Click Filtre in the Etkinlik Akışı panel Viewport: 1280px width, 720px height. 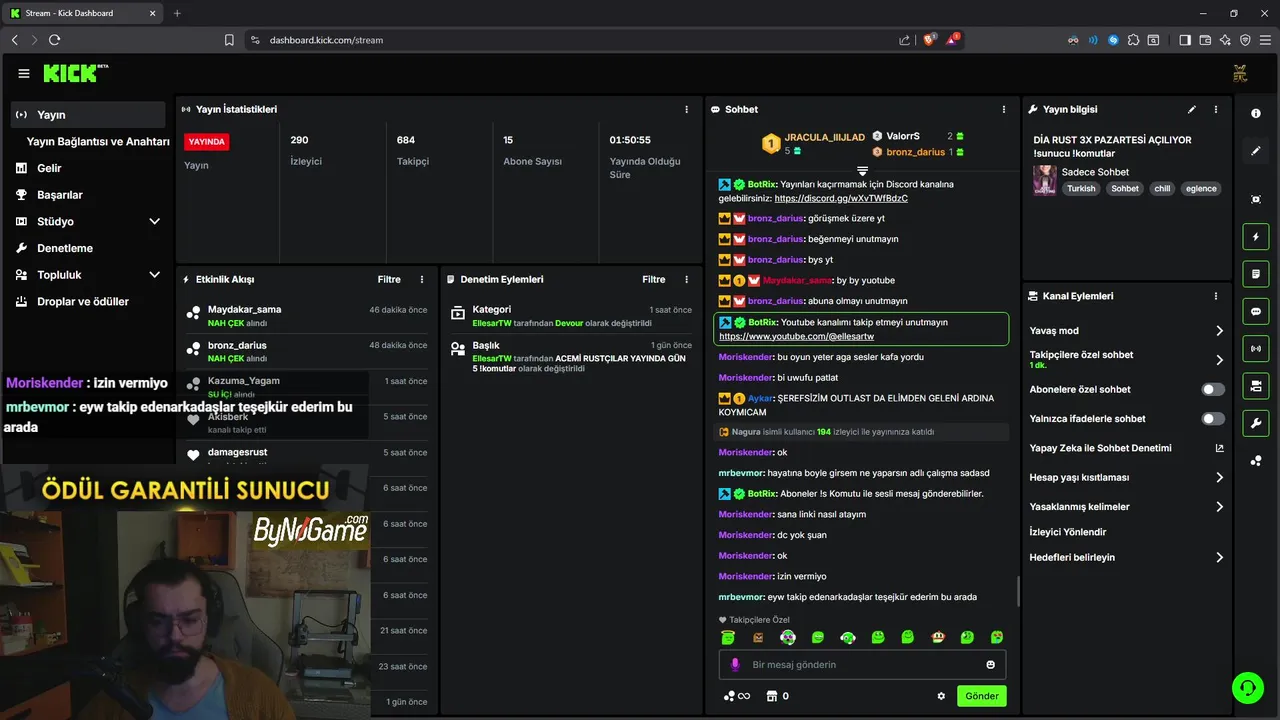click(x=389, y=279)
